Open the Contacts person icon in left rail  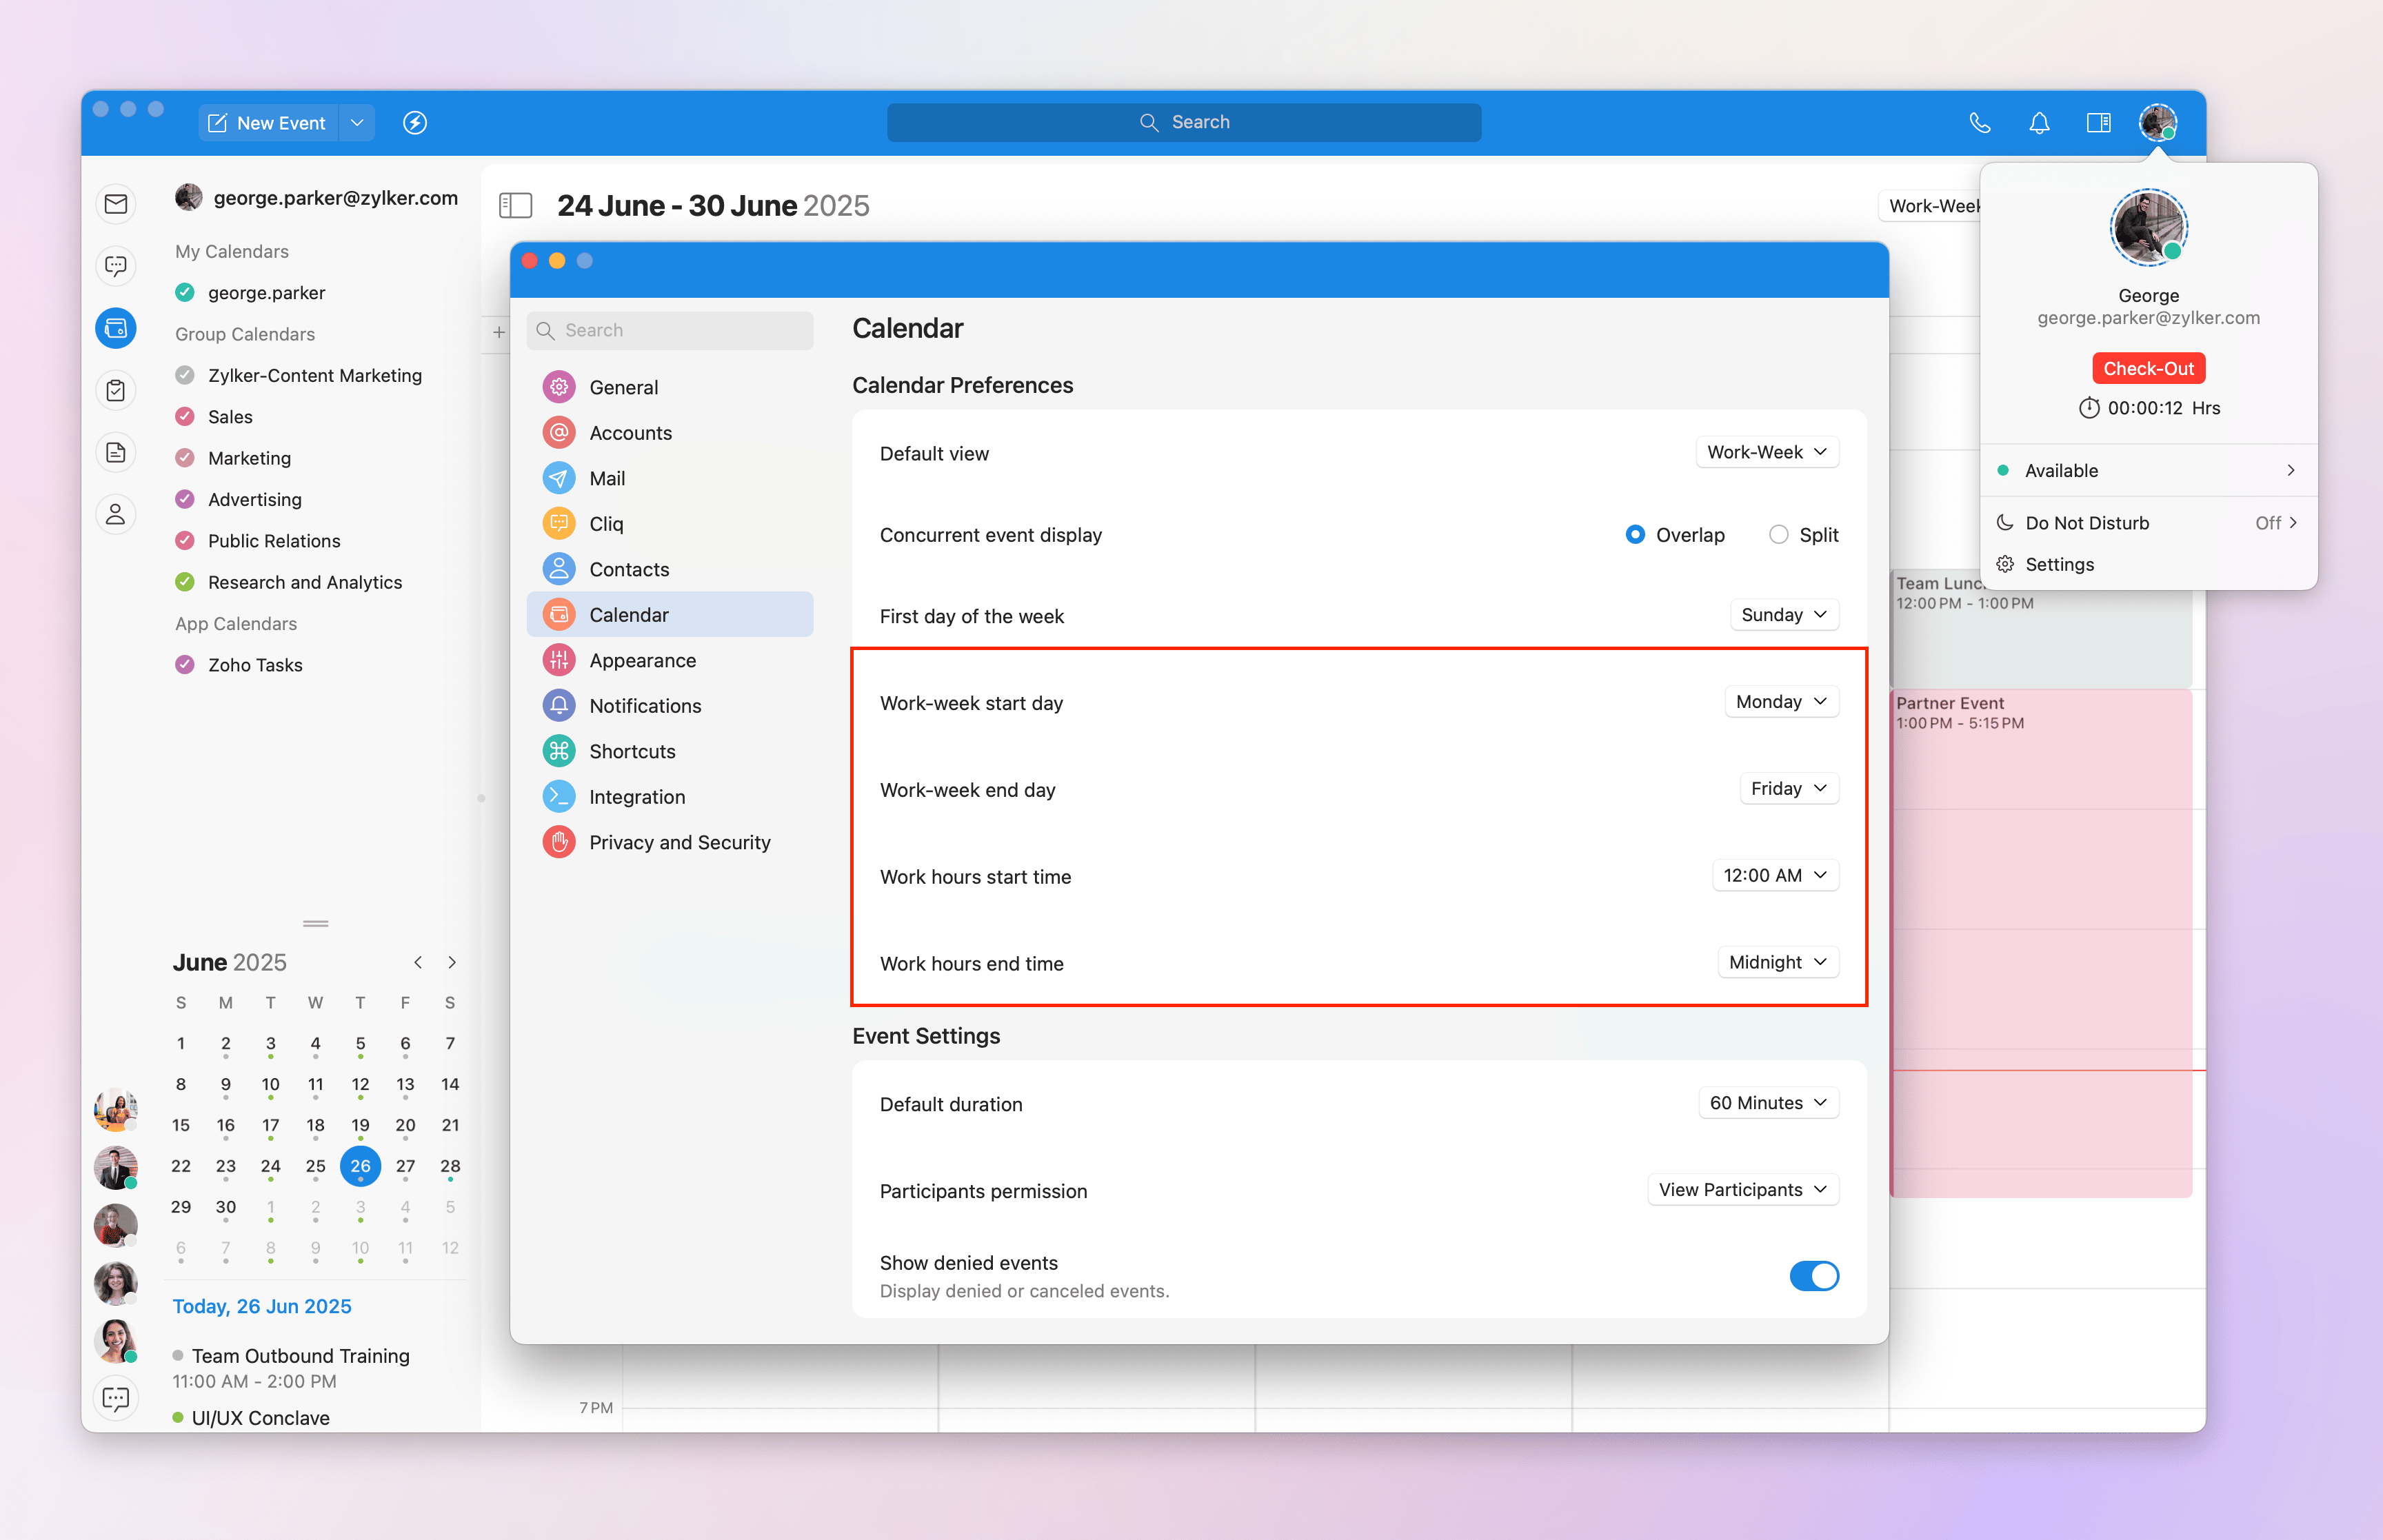(x=116, y=514)
